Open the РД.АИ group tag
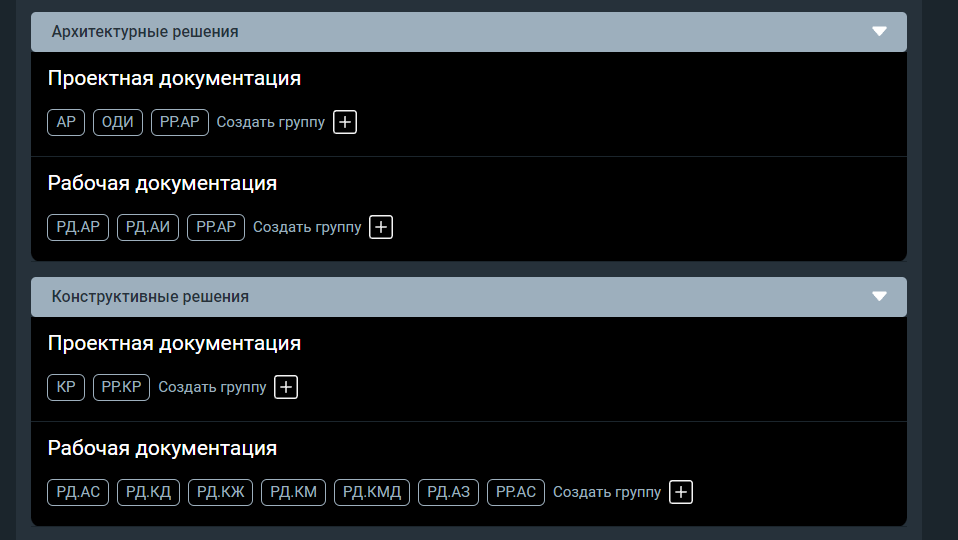 point(148,227)
